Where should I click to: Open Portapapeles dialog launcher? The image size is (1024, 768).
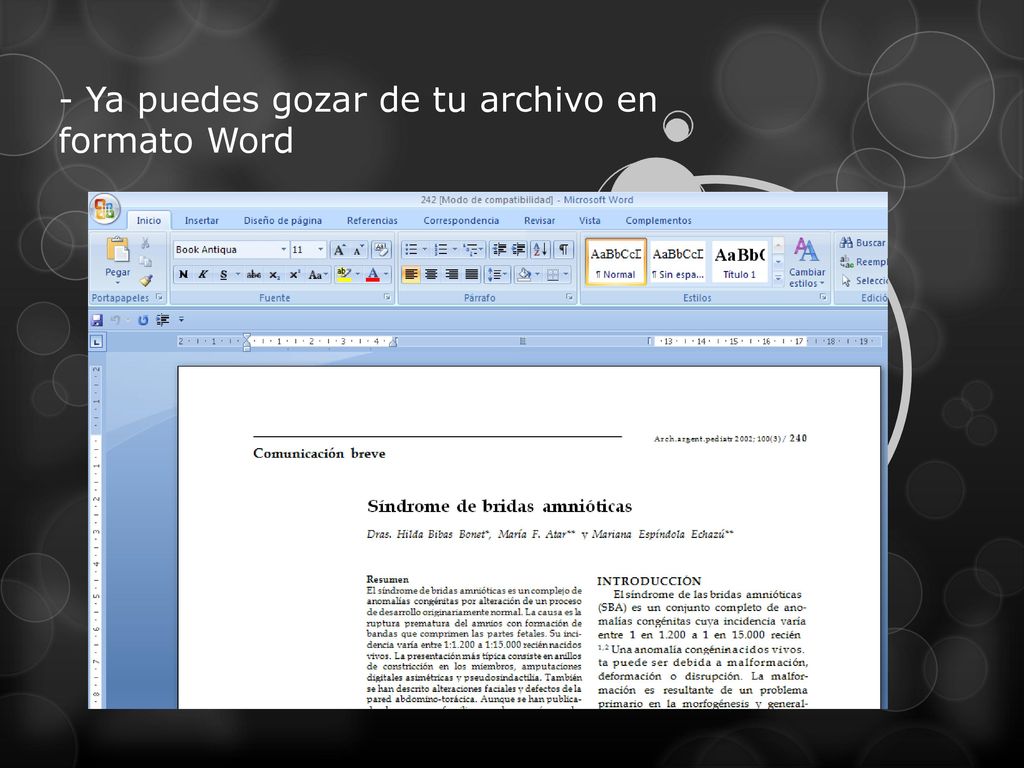(159, 297)
